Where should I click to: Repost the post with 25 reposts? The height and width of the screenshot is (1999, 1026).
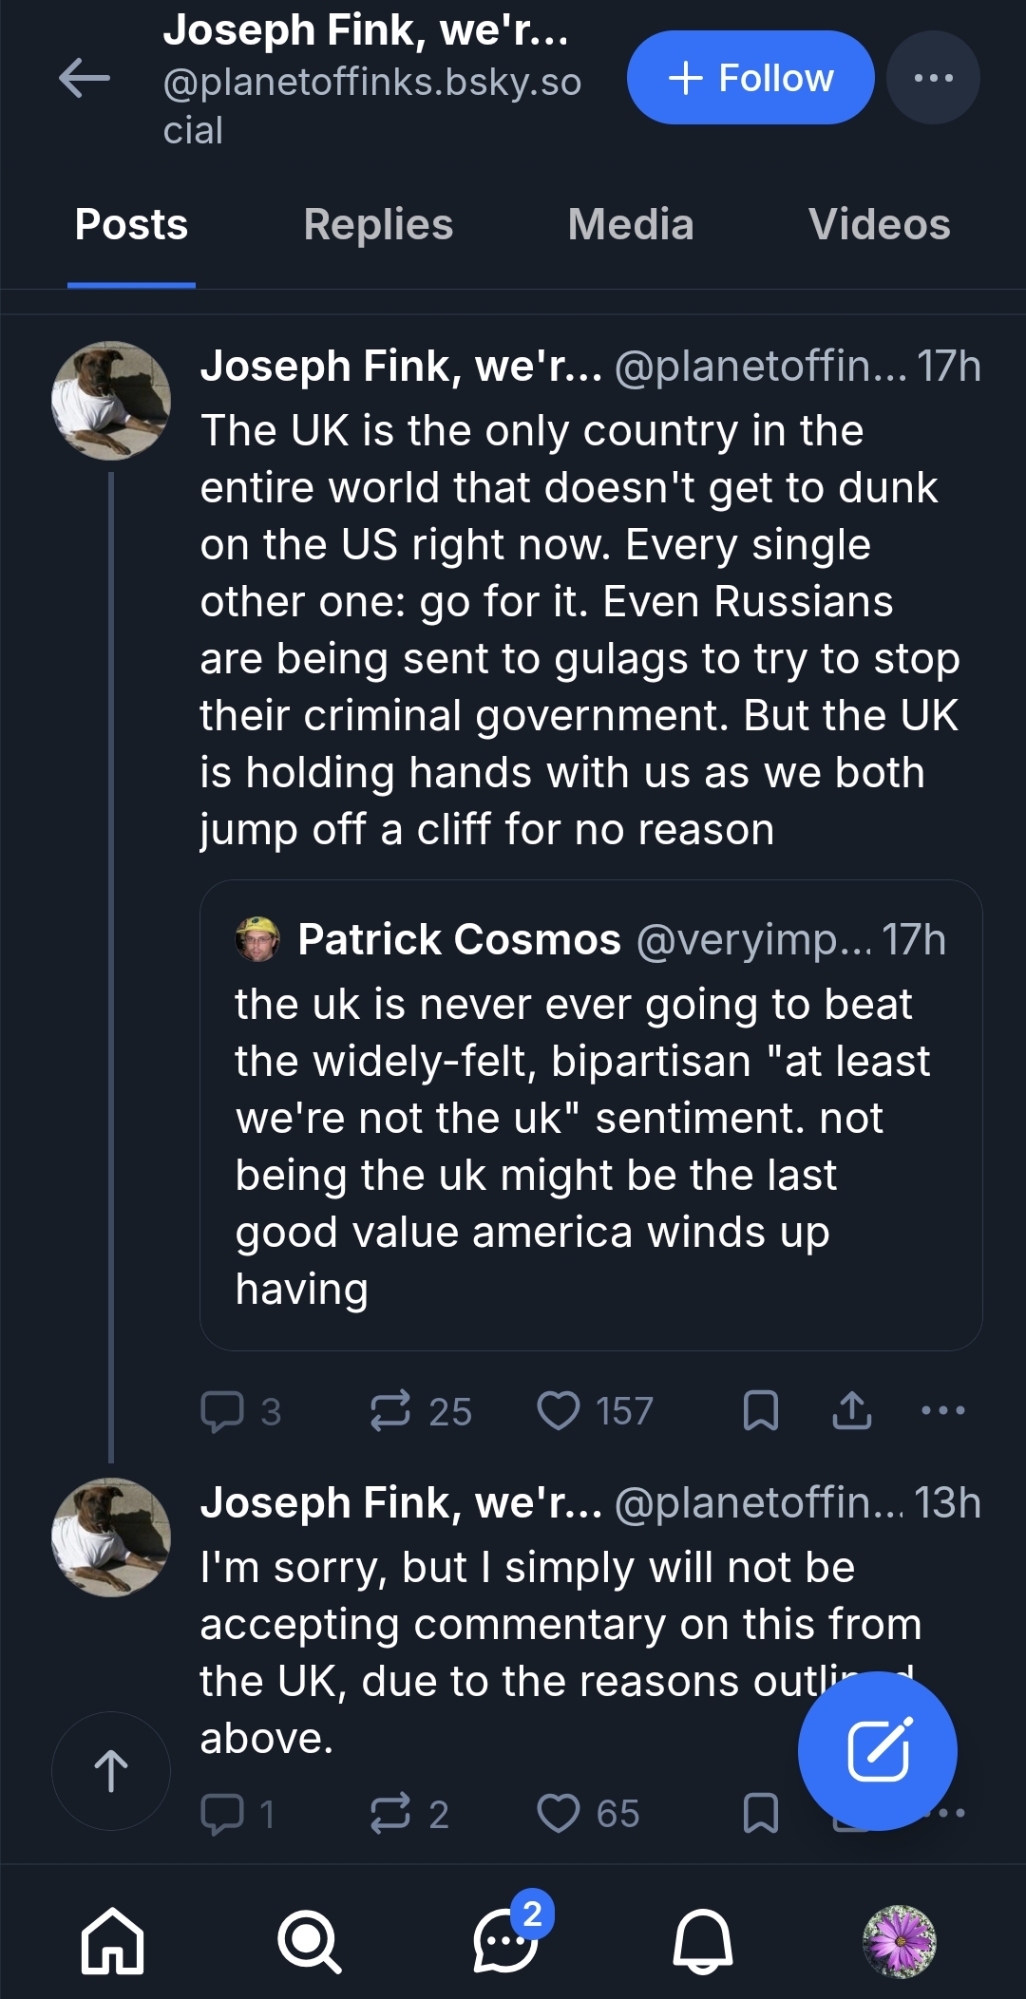(x=391, y=1411)
